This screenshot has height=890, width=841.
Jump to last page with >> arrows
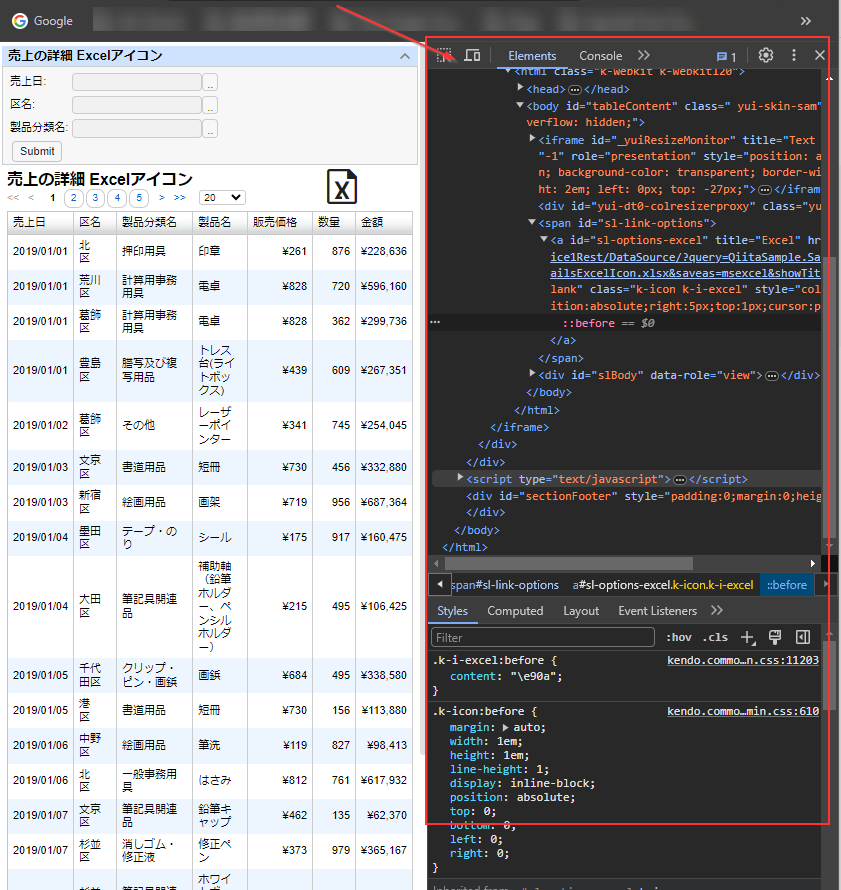tap(180, 198)
